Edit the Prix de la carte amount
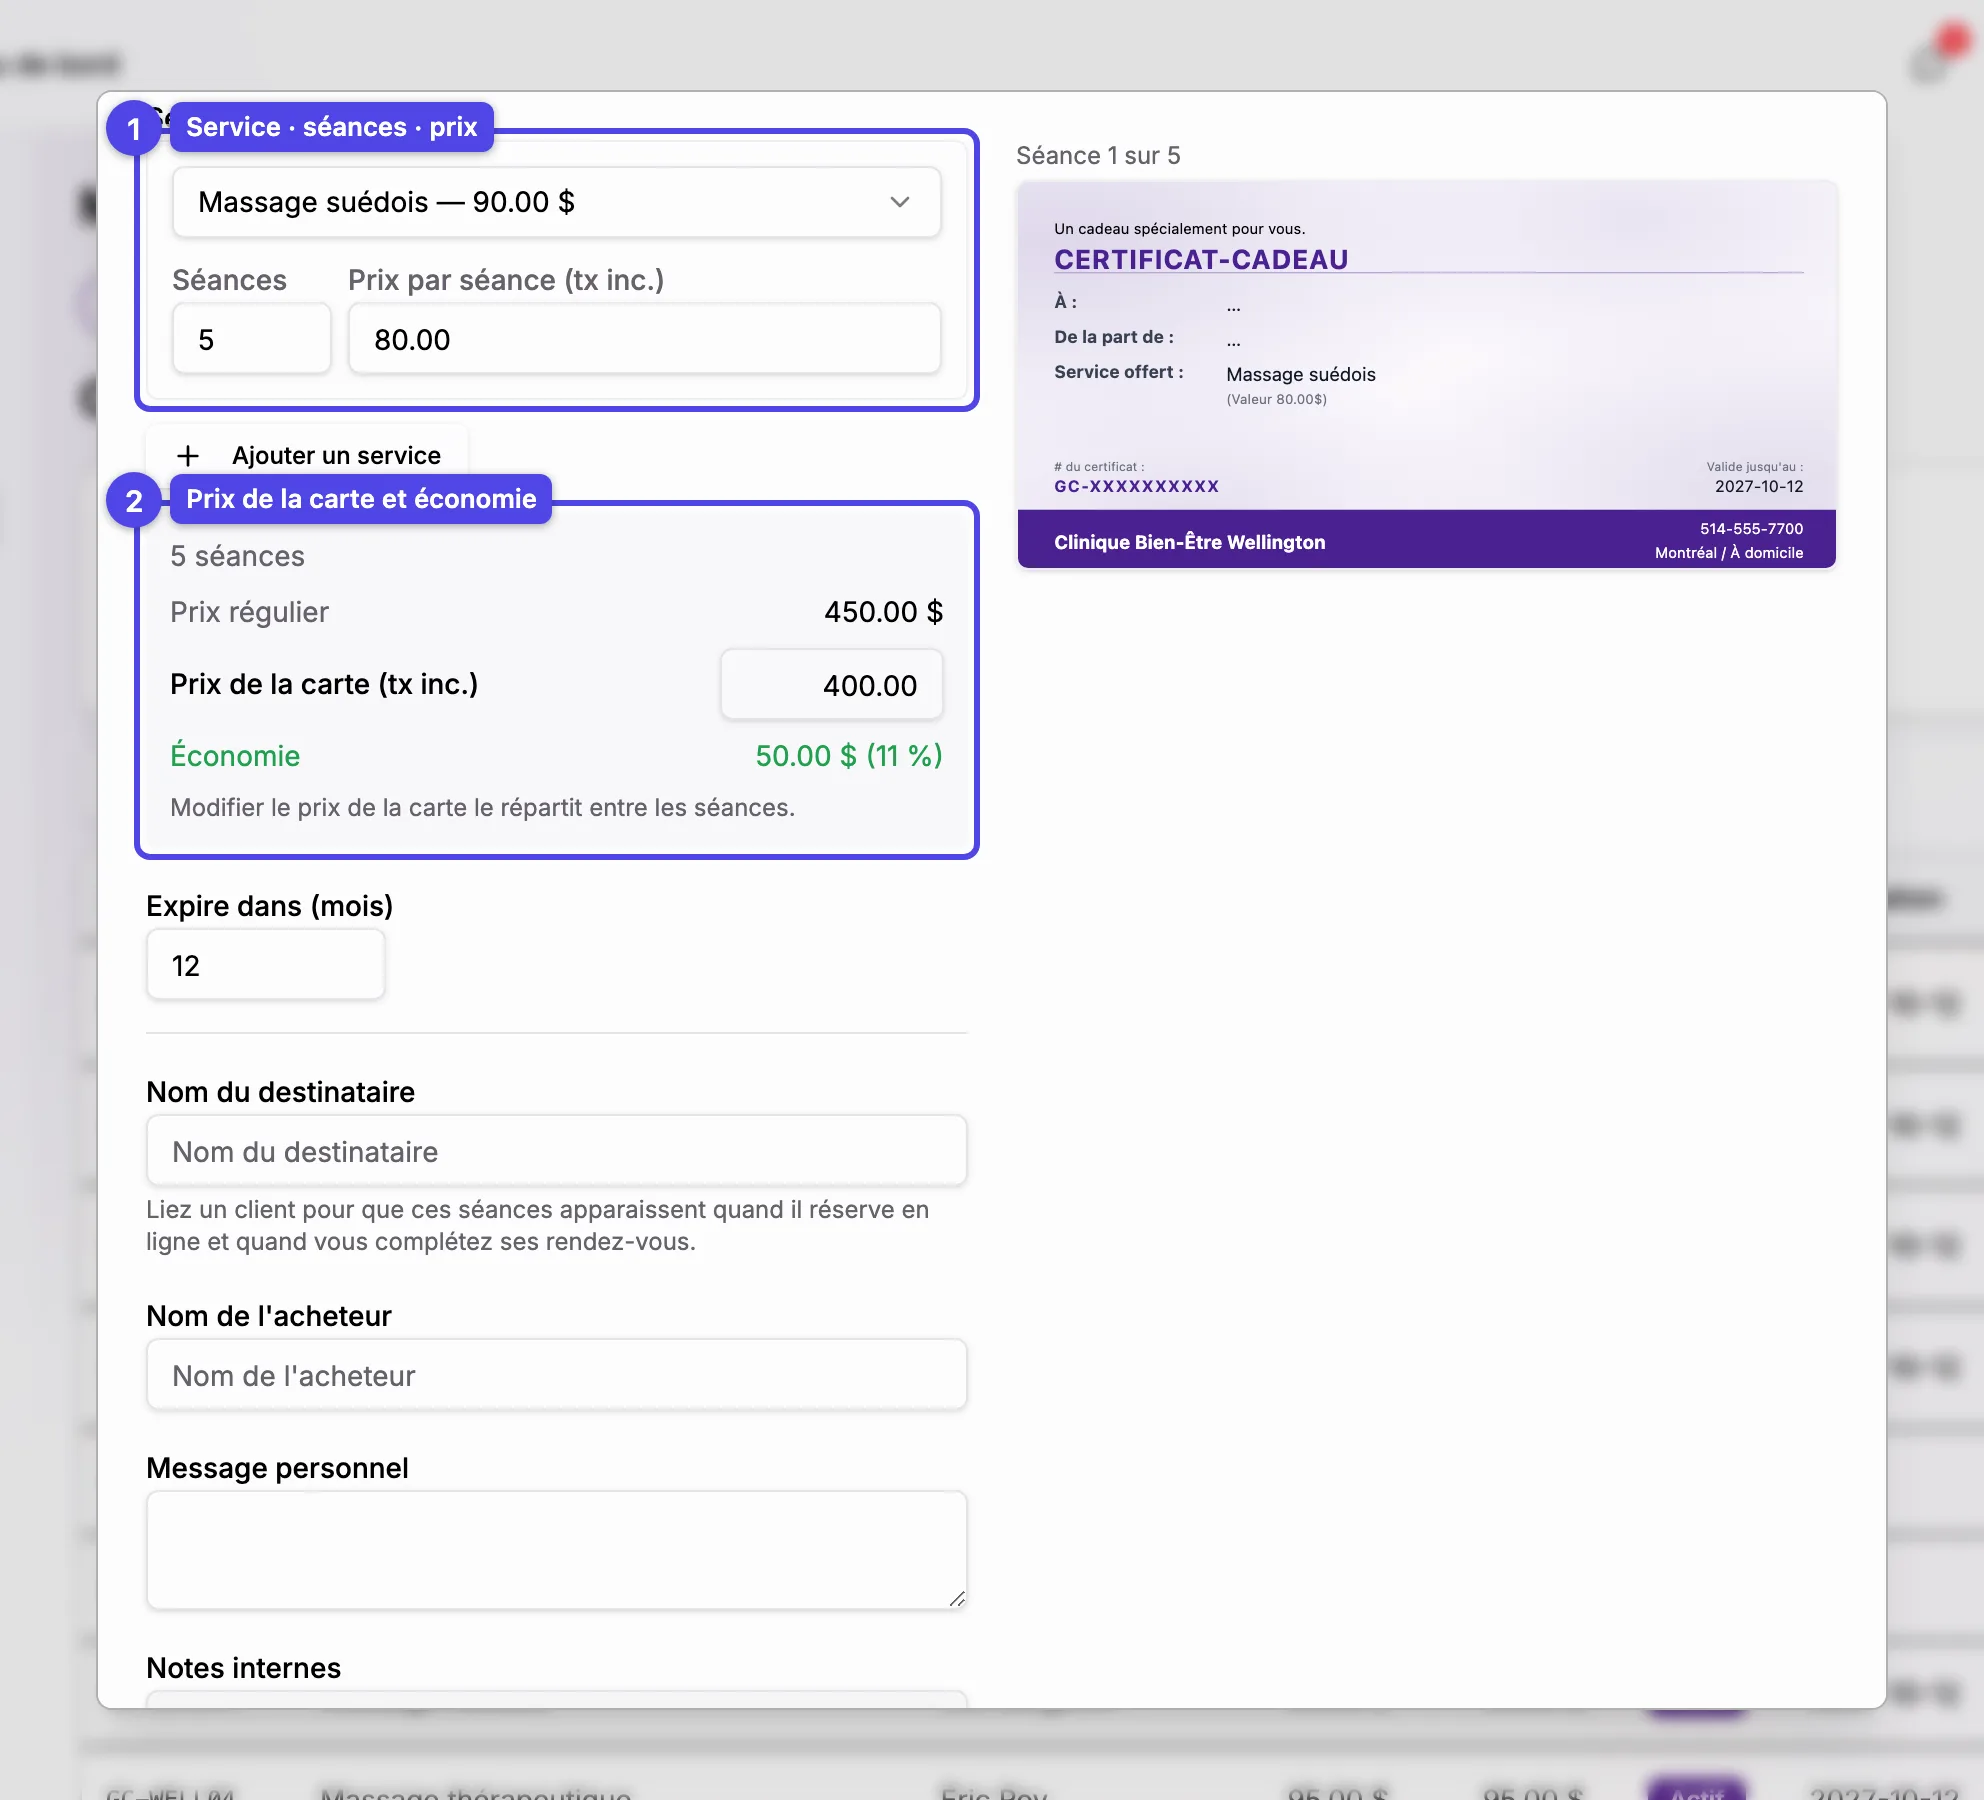 [831, 685]
